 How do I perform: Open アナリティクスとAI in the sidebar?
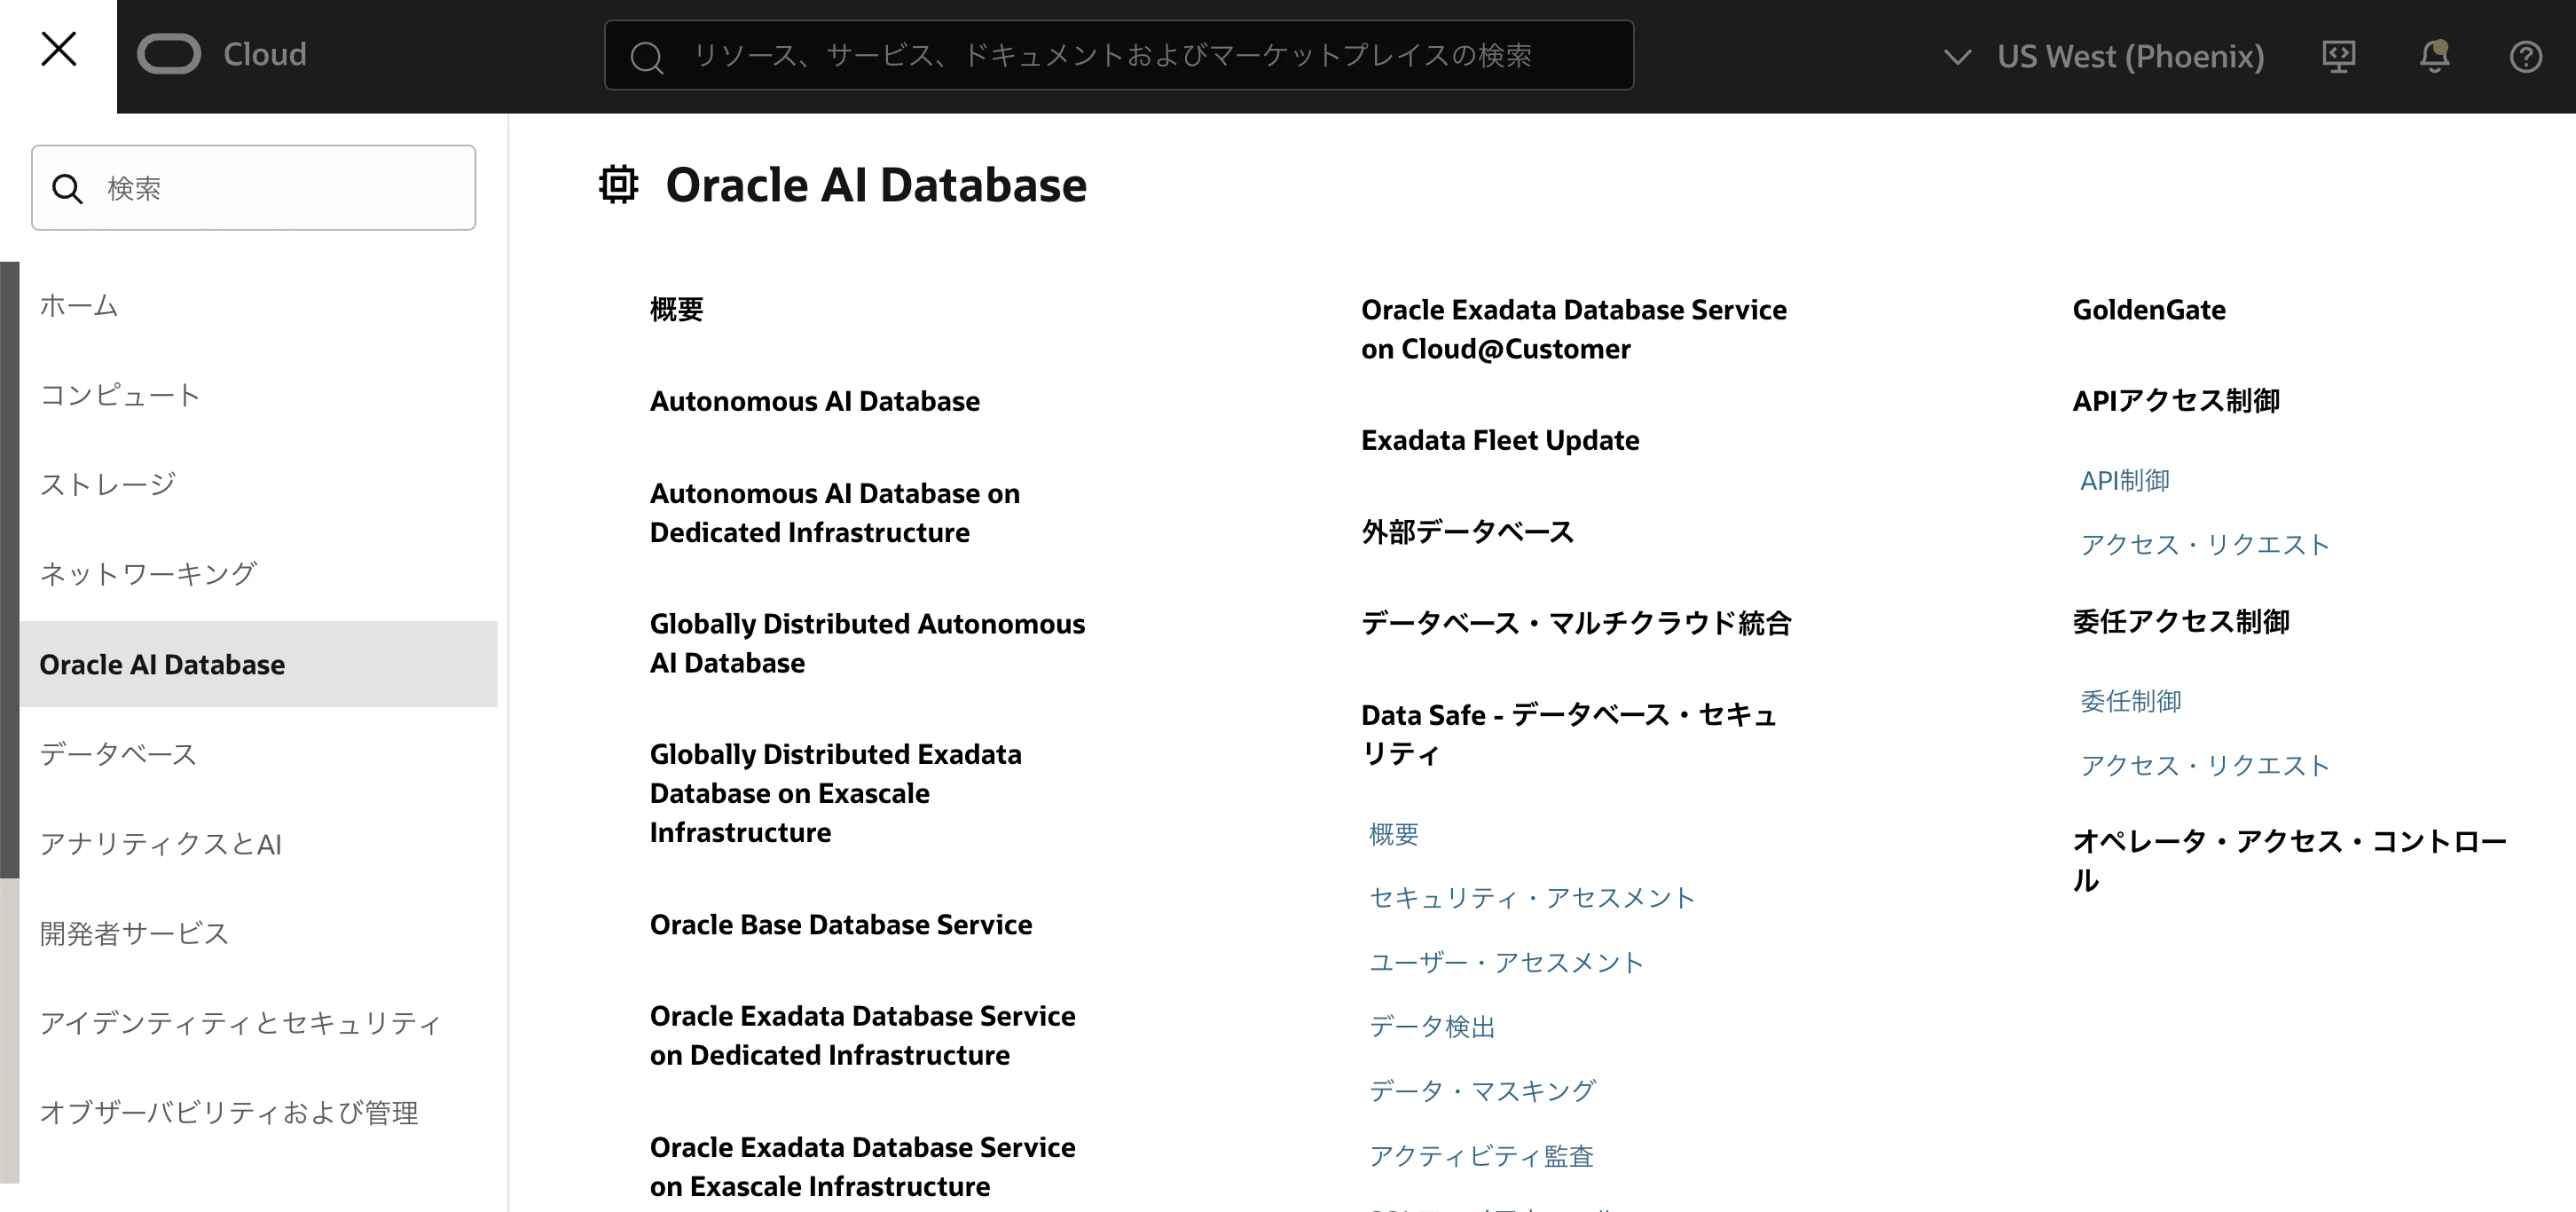(160, 843)
